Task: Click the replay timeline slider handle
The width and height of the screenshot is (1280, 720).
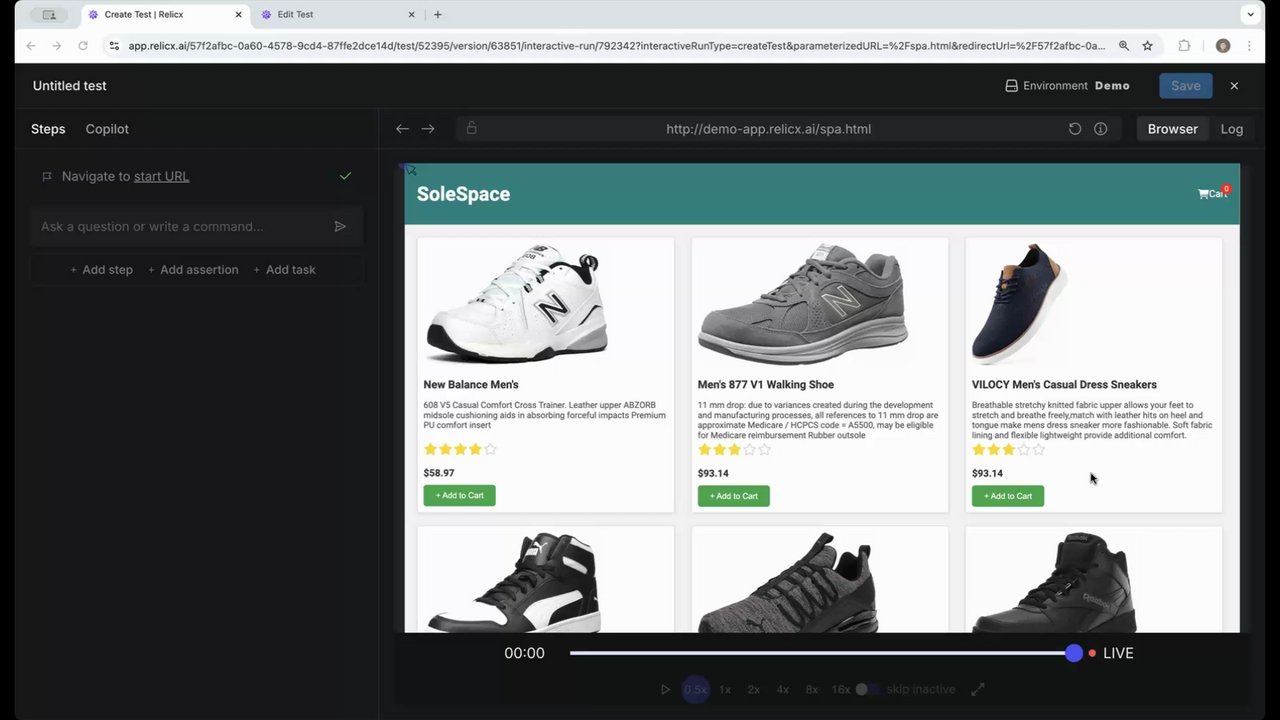Action: tap(1074, 653)
